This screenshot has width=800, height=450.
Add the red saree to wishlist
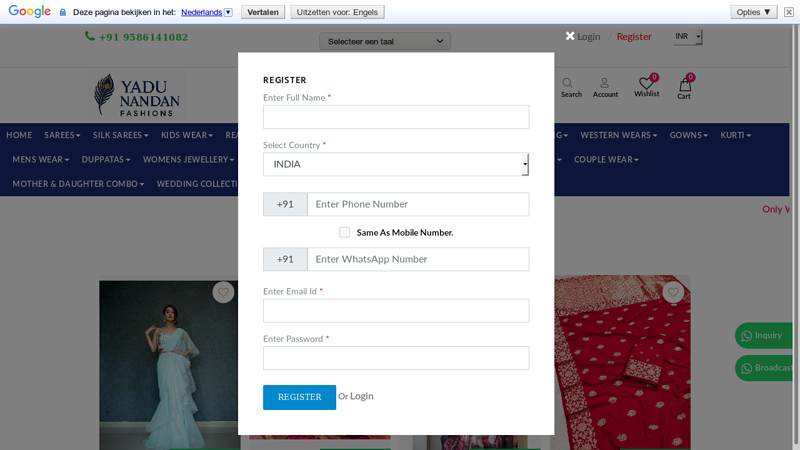(673, 292)
